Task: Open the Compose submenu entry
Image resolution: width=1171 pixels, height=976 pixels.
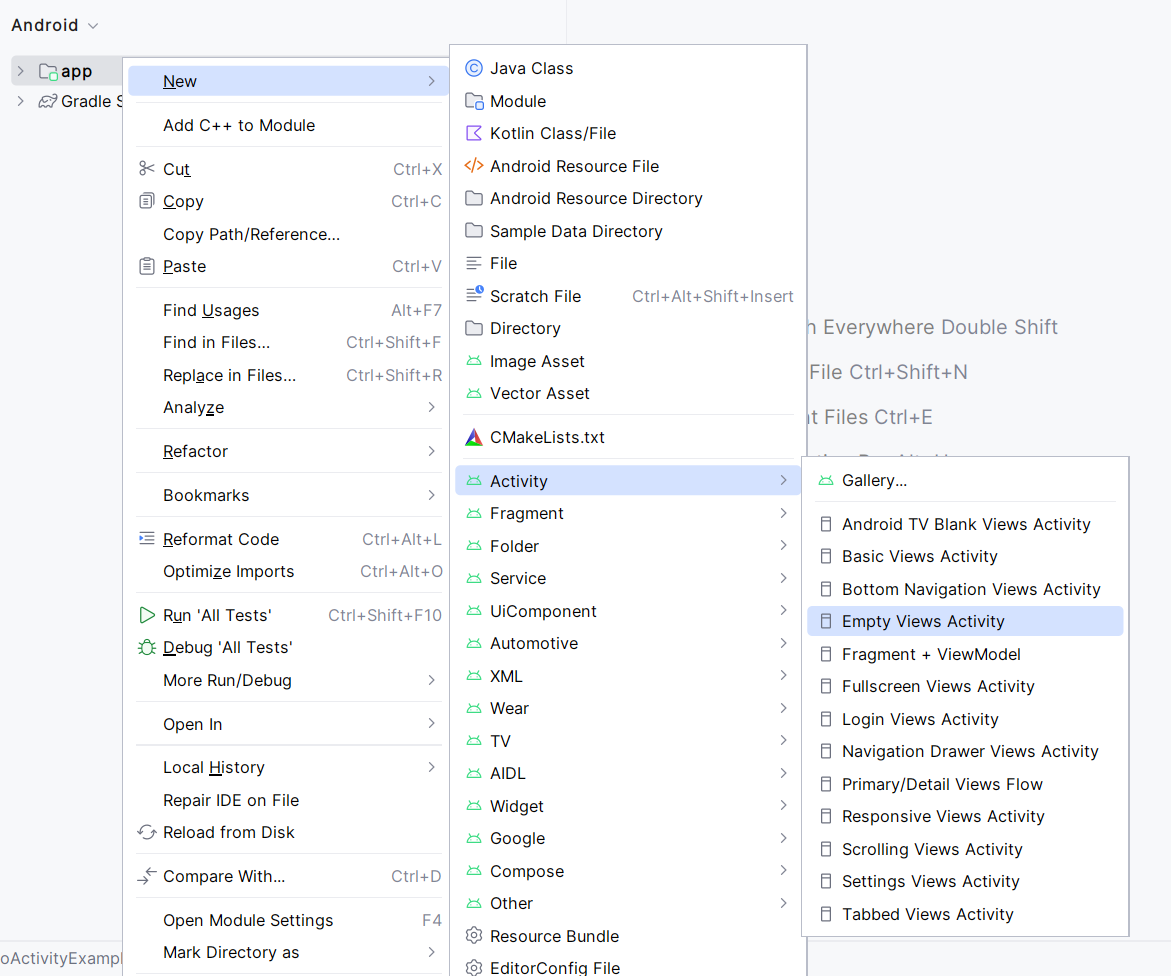Action: (x=627, y=871)
